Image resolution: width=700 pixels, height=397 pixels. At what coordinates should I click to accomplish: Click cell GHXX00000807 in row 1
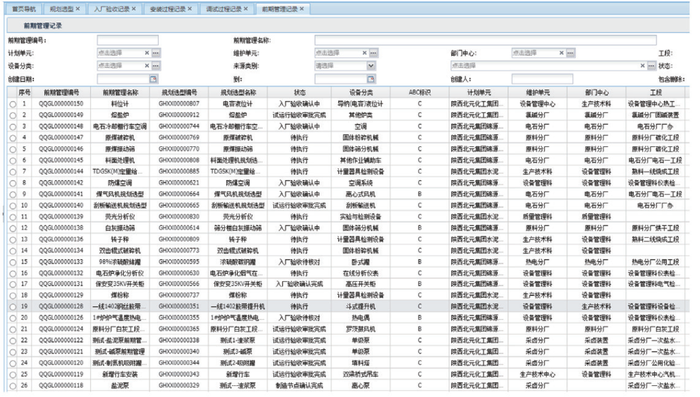click(x=179, y=104)
